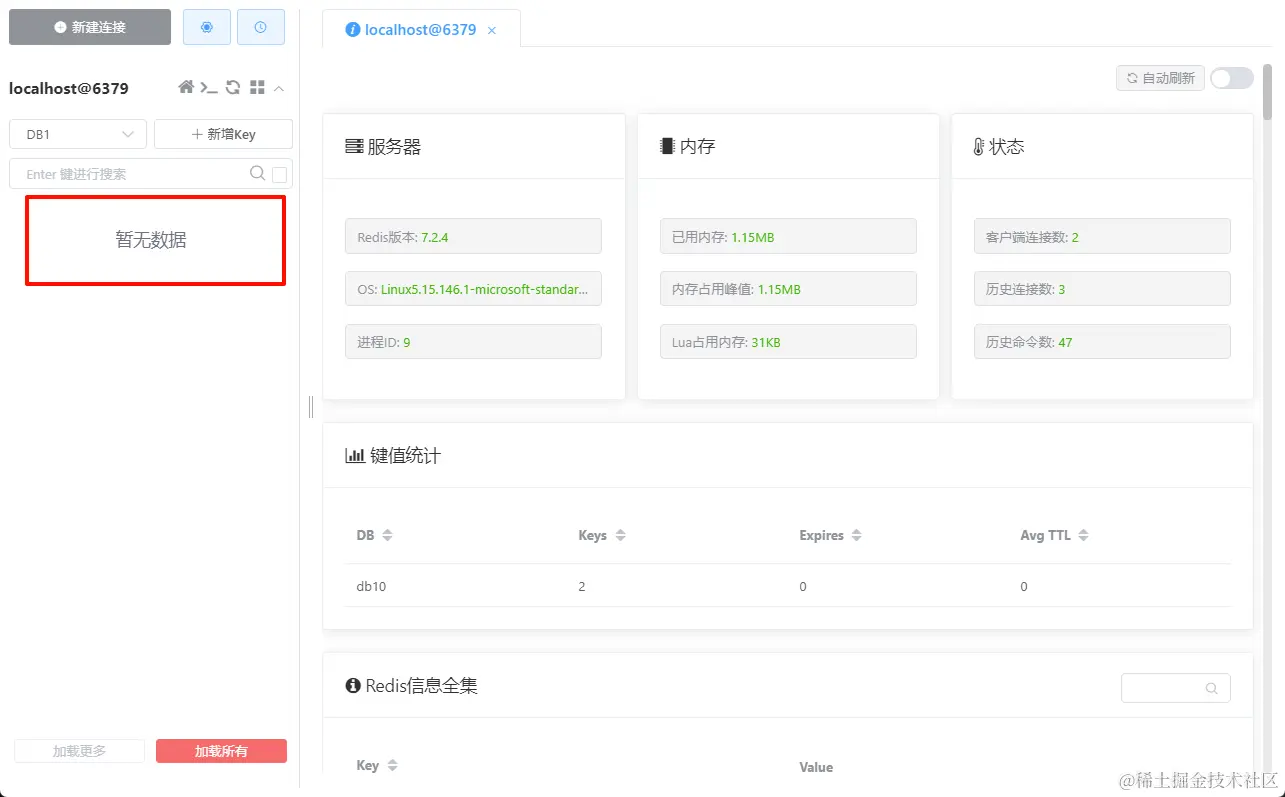Click the Redis版本: 7.2.4 field
This screenshot has height=797, width=1285.
tap(473, 237)
